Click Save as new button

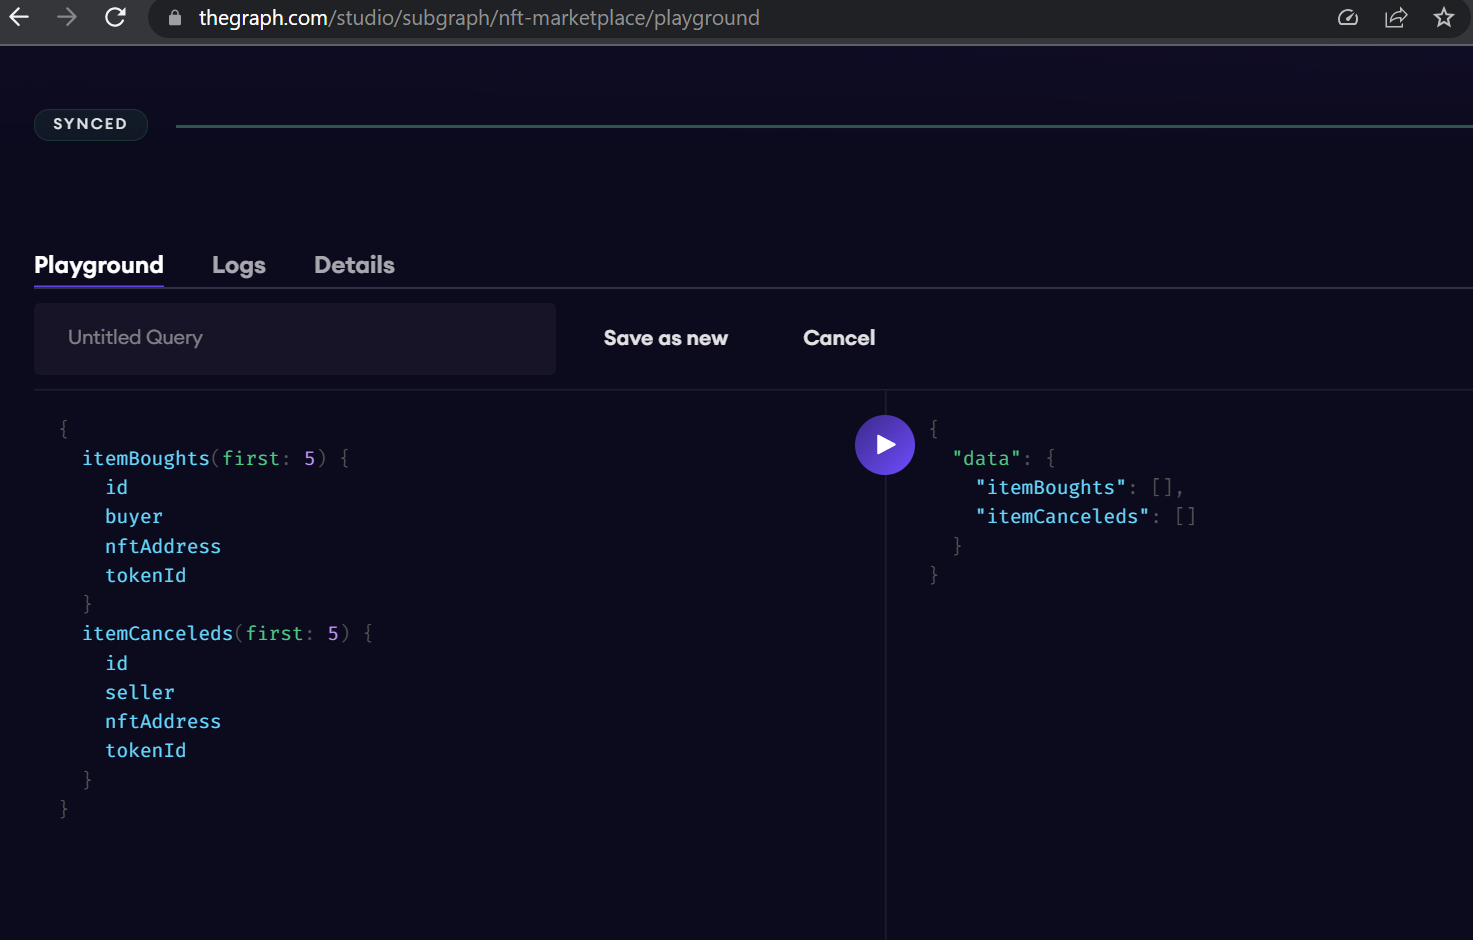[x=666, y=338]
